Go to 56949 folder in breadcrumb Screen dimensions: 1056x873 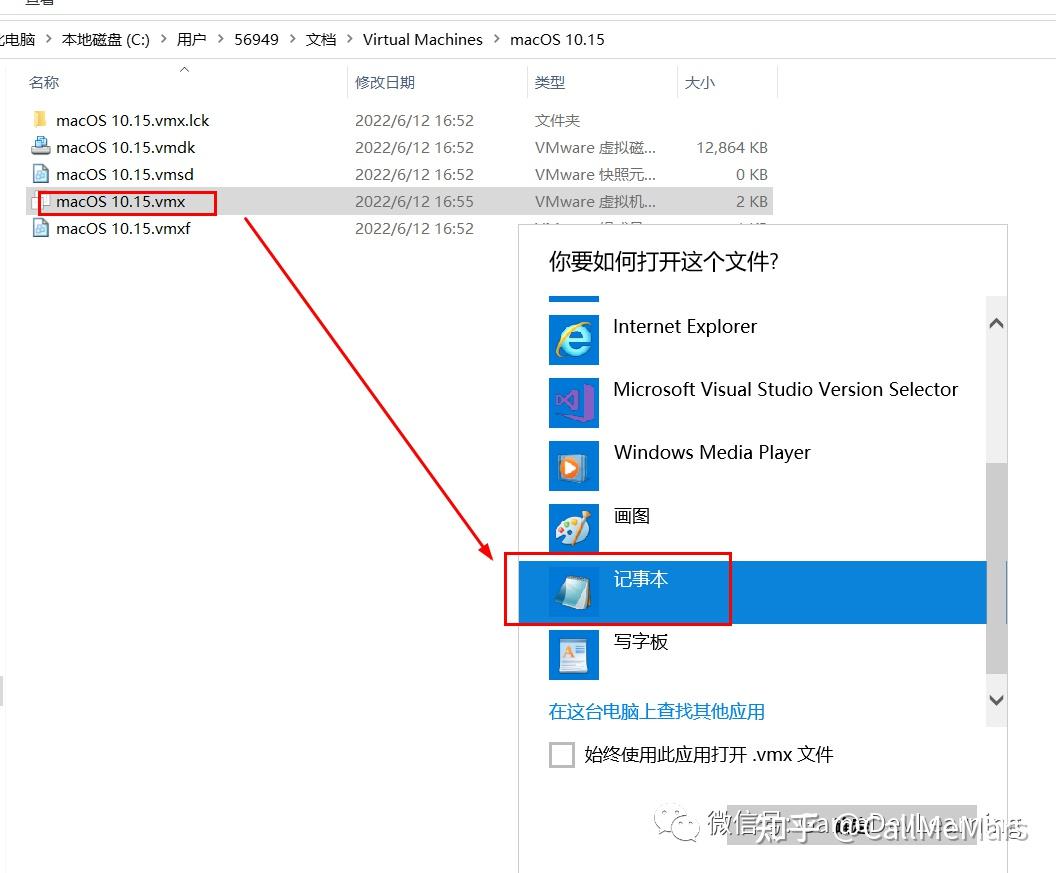click(x=257, y=39)
